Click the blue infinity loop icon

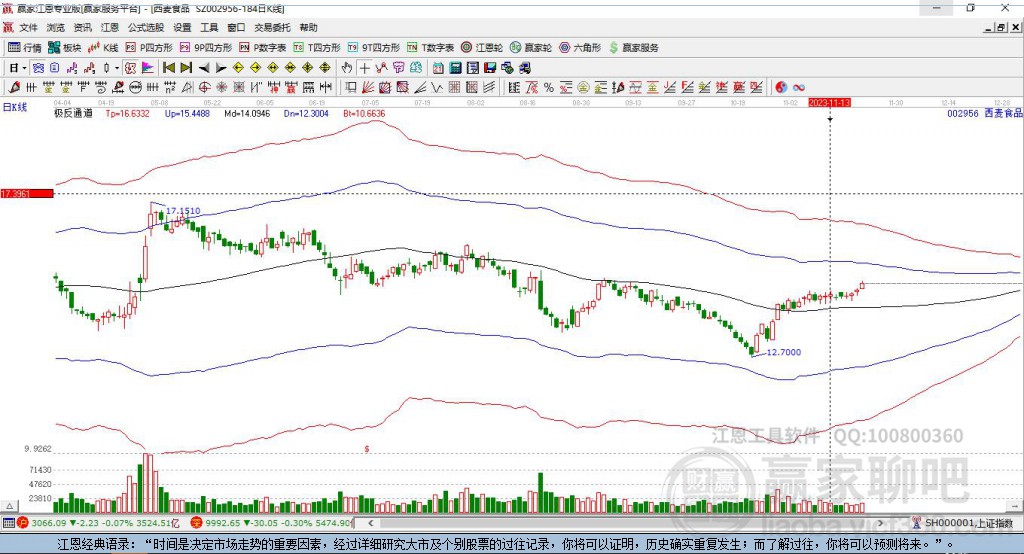click(x=799, y=87)
